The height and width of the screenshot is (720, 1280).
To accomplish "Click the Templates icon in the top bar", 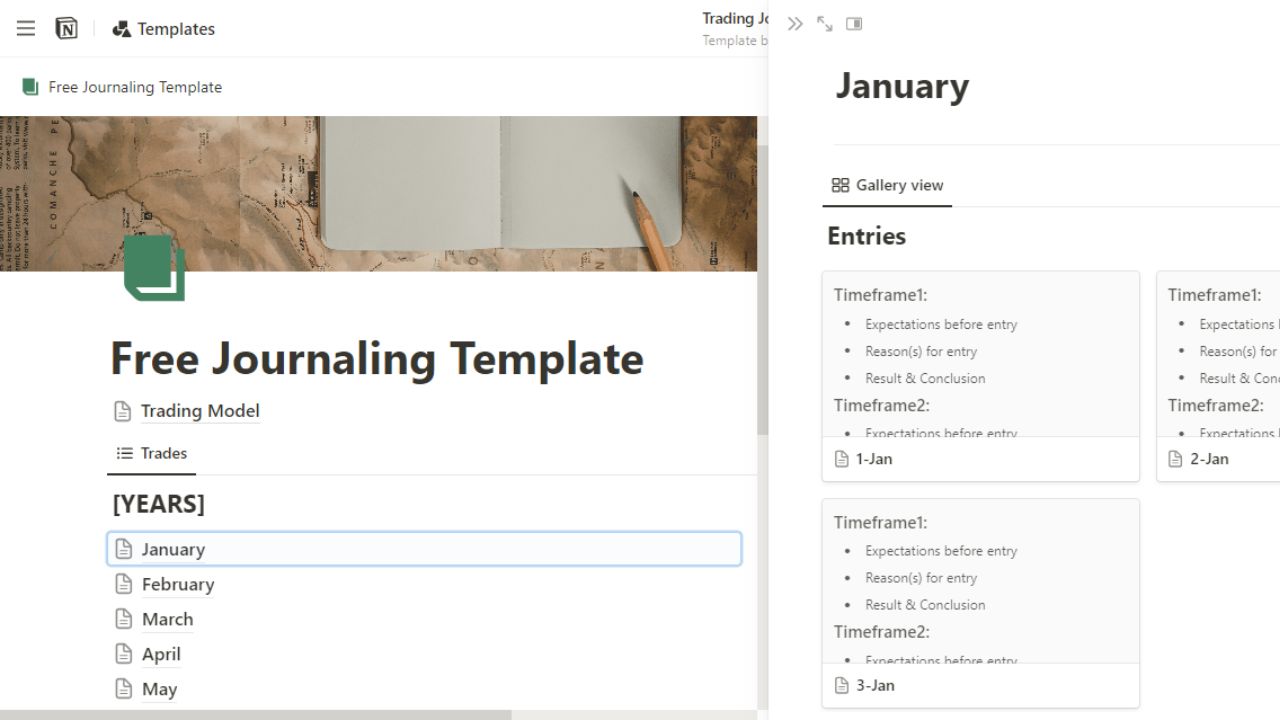I will [123, 28].
